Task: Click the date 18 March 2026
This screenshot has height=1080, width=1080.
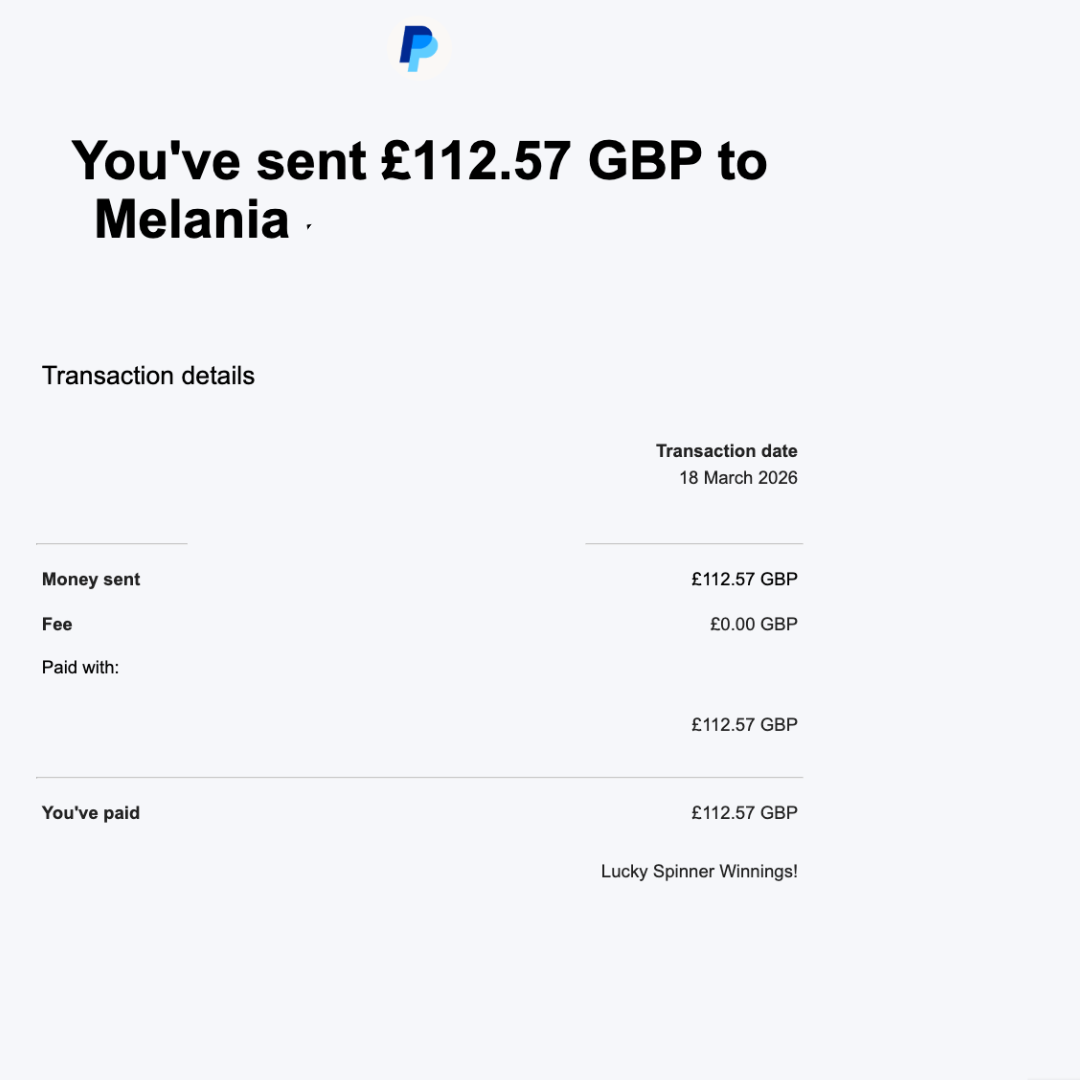Action: tap(738, 478)
